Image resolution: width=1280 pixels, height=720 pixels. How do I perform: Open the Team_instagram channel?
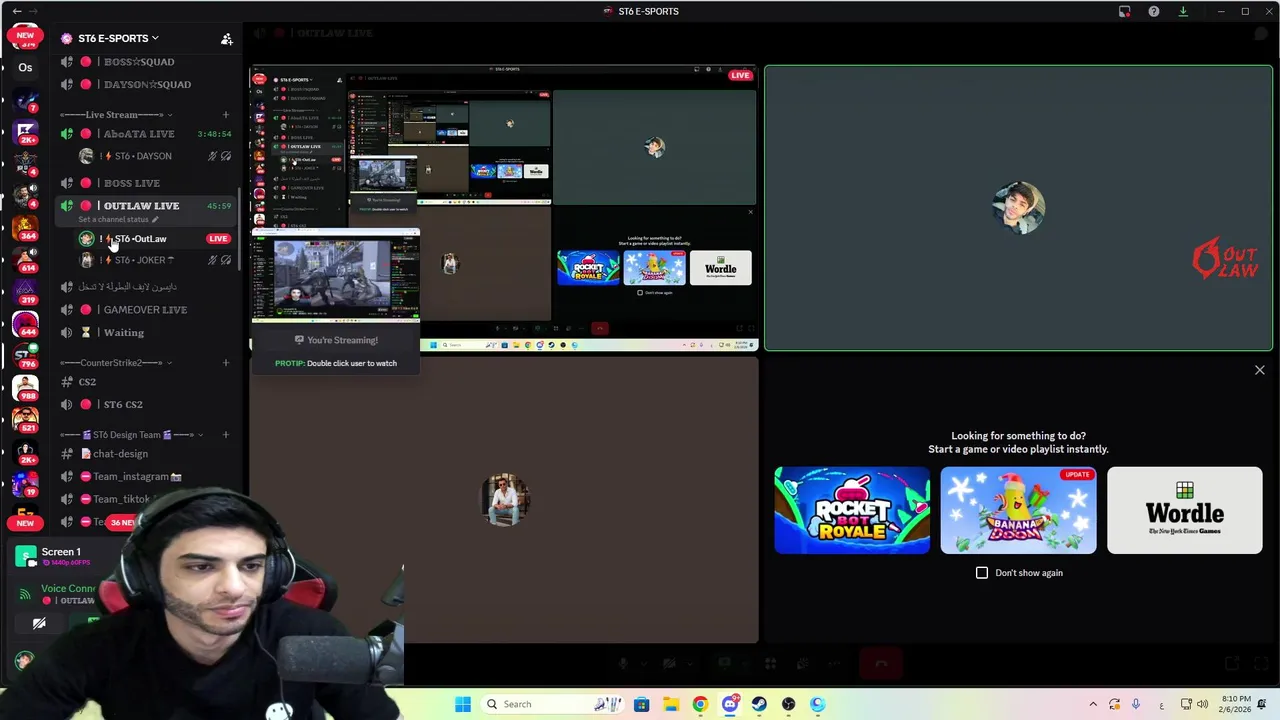[146, 477]
